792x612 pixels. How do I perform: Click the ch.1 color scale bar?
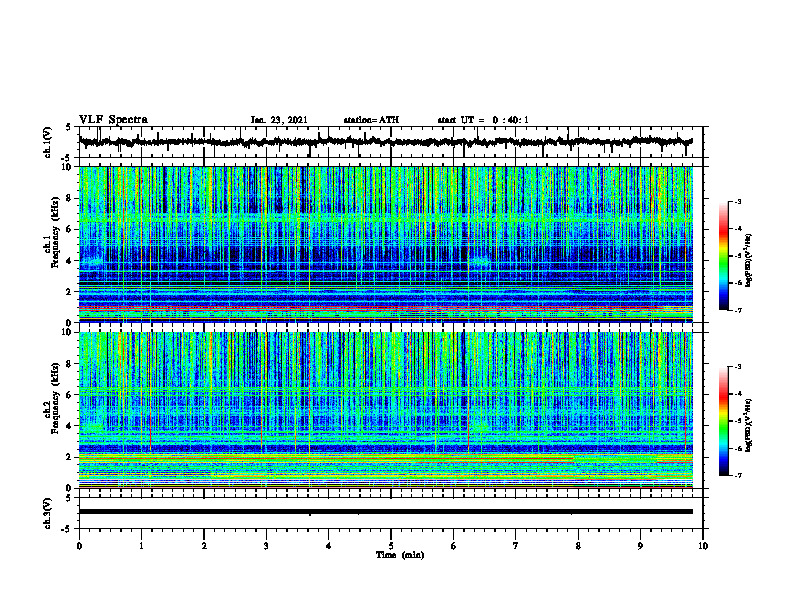[724, 256]
